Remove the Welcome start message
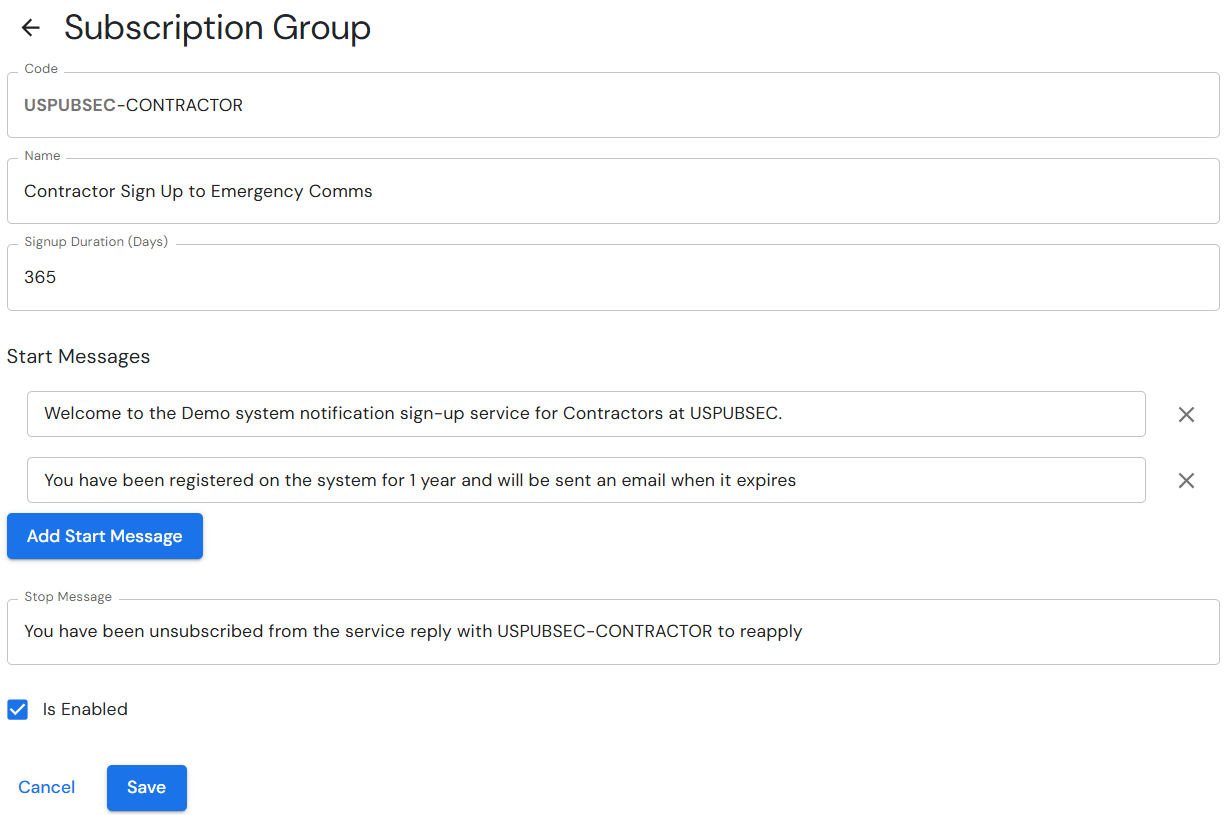The image size is (1229, 815). (1186, 414)
